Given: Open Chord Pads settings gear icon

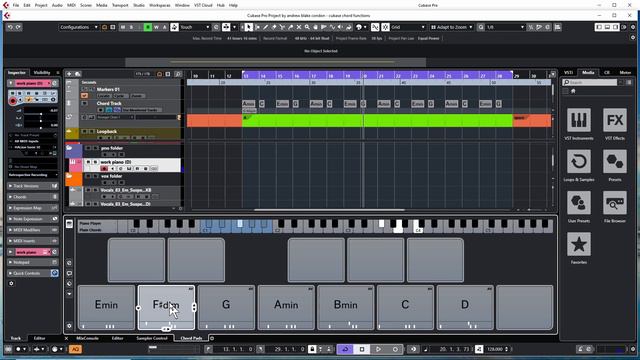Looking at the screenshot, I should [x=69, y=326].
